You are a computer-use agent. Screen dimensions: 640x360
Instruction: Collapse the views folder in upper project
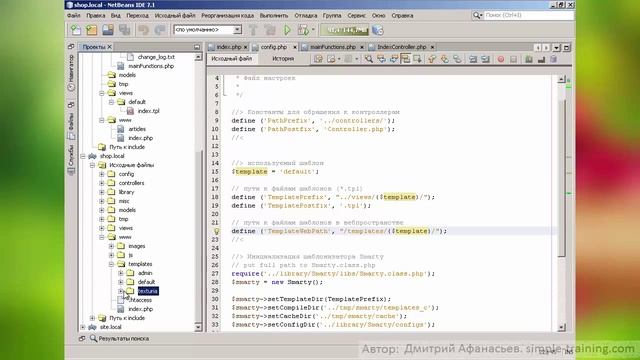(102, 93)
